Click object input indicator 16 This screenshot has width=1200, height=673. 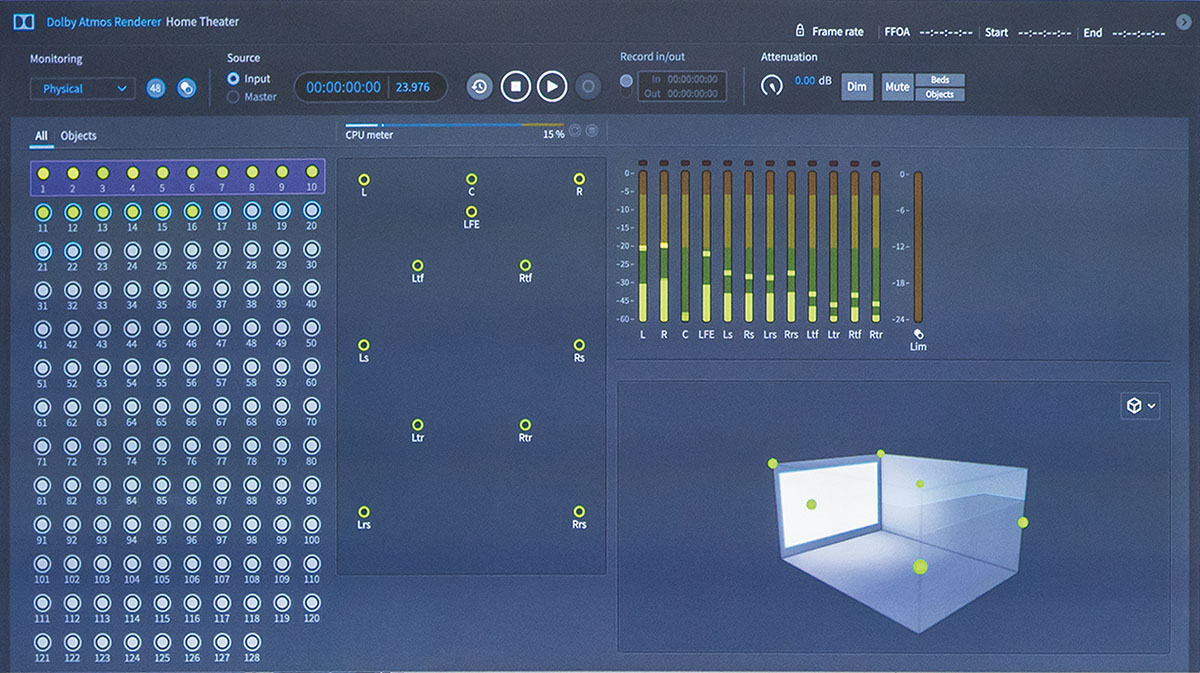[192, 212]
